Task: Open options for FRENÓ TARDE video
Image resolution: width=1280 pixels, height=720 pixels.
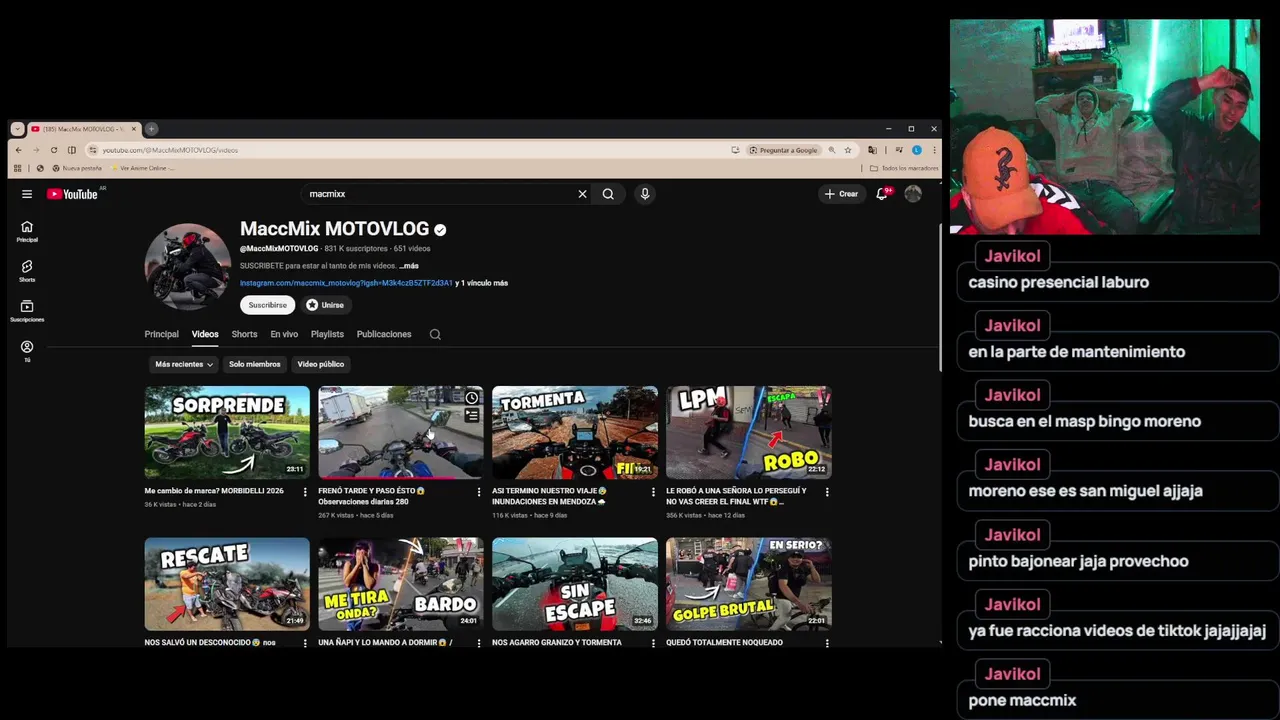Action: (479, 492)
